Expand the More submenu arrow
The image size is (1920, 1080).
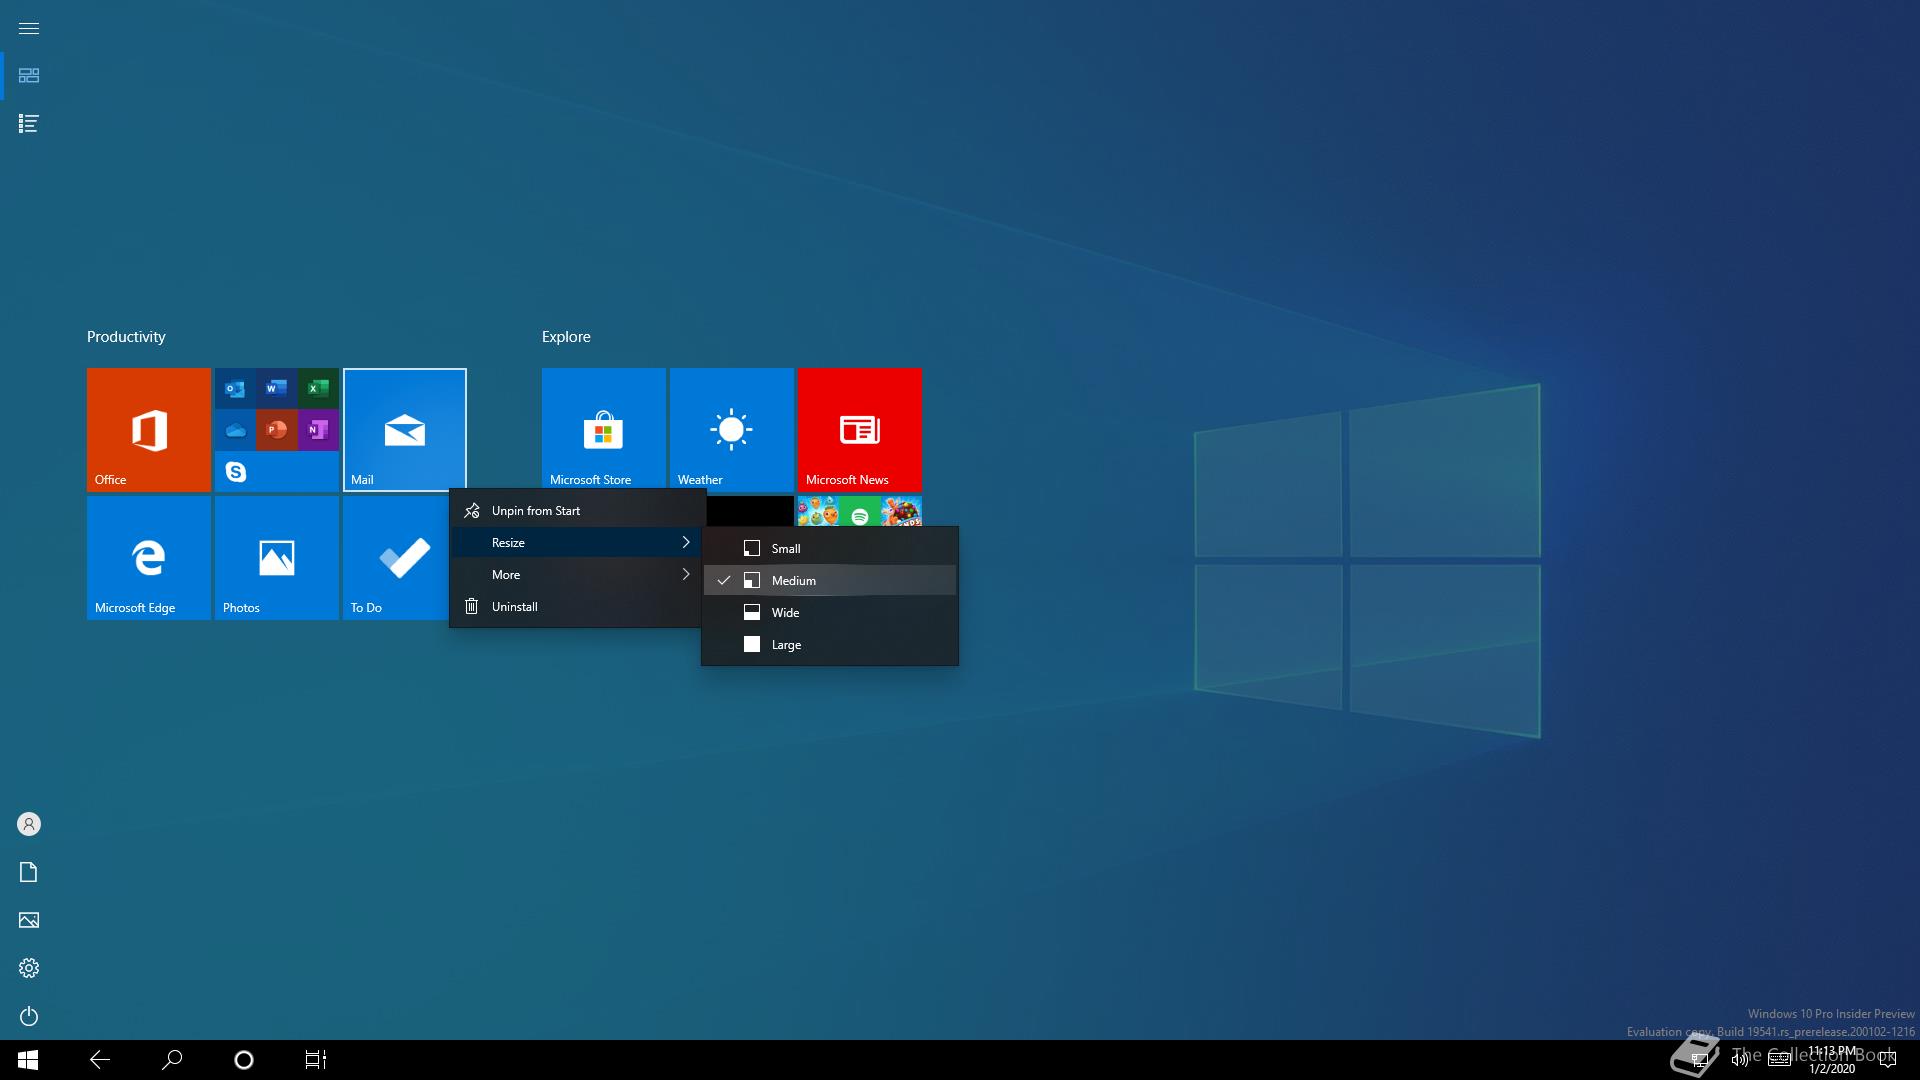686,574
